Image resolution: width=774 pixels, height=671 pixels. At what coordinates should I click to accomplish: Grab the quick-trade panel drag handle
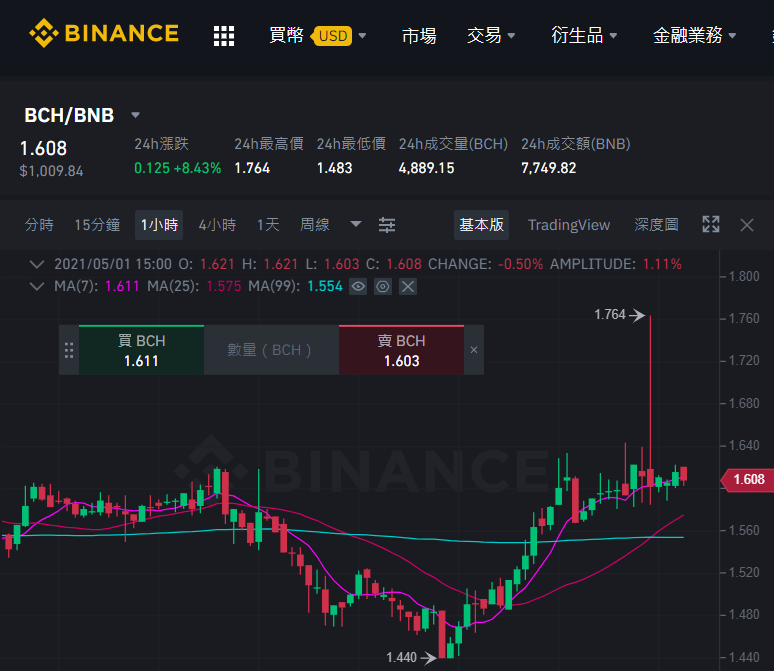click(x=69, y=350)
